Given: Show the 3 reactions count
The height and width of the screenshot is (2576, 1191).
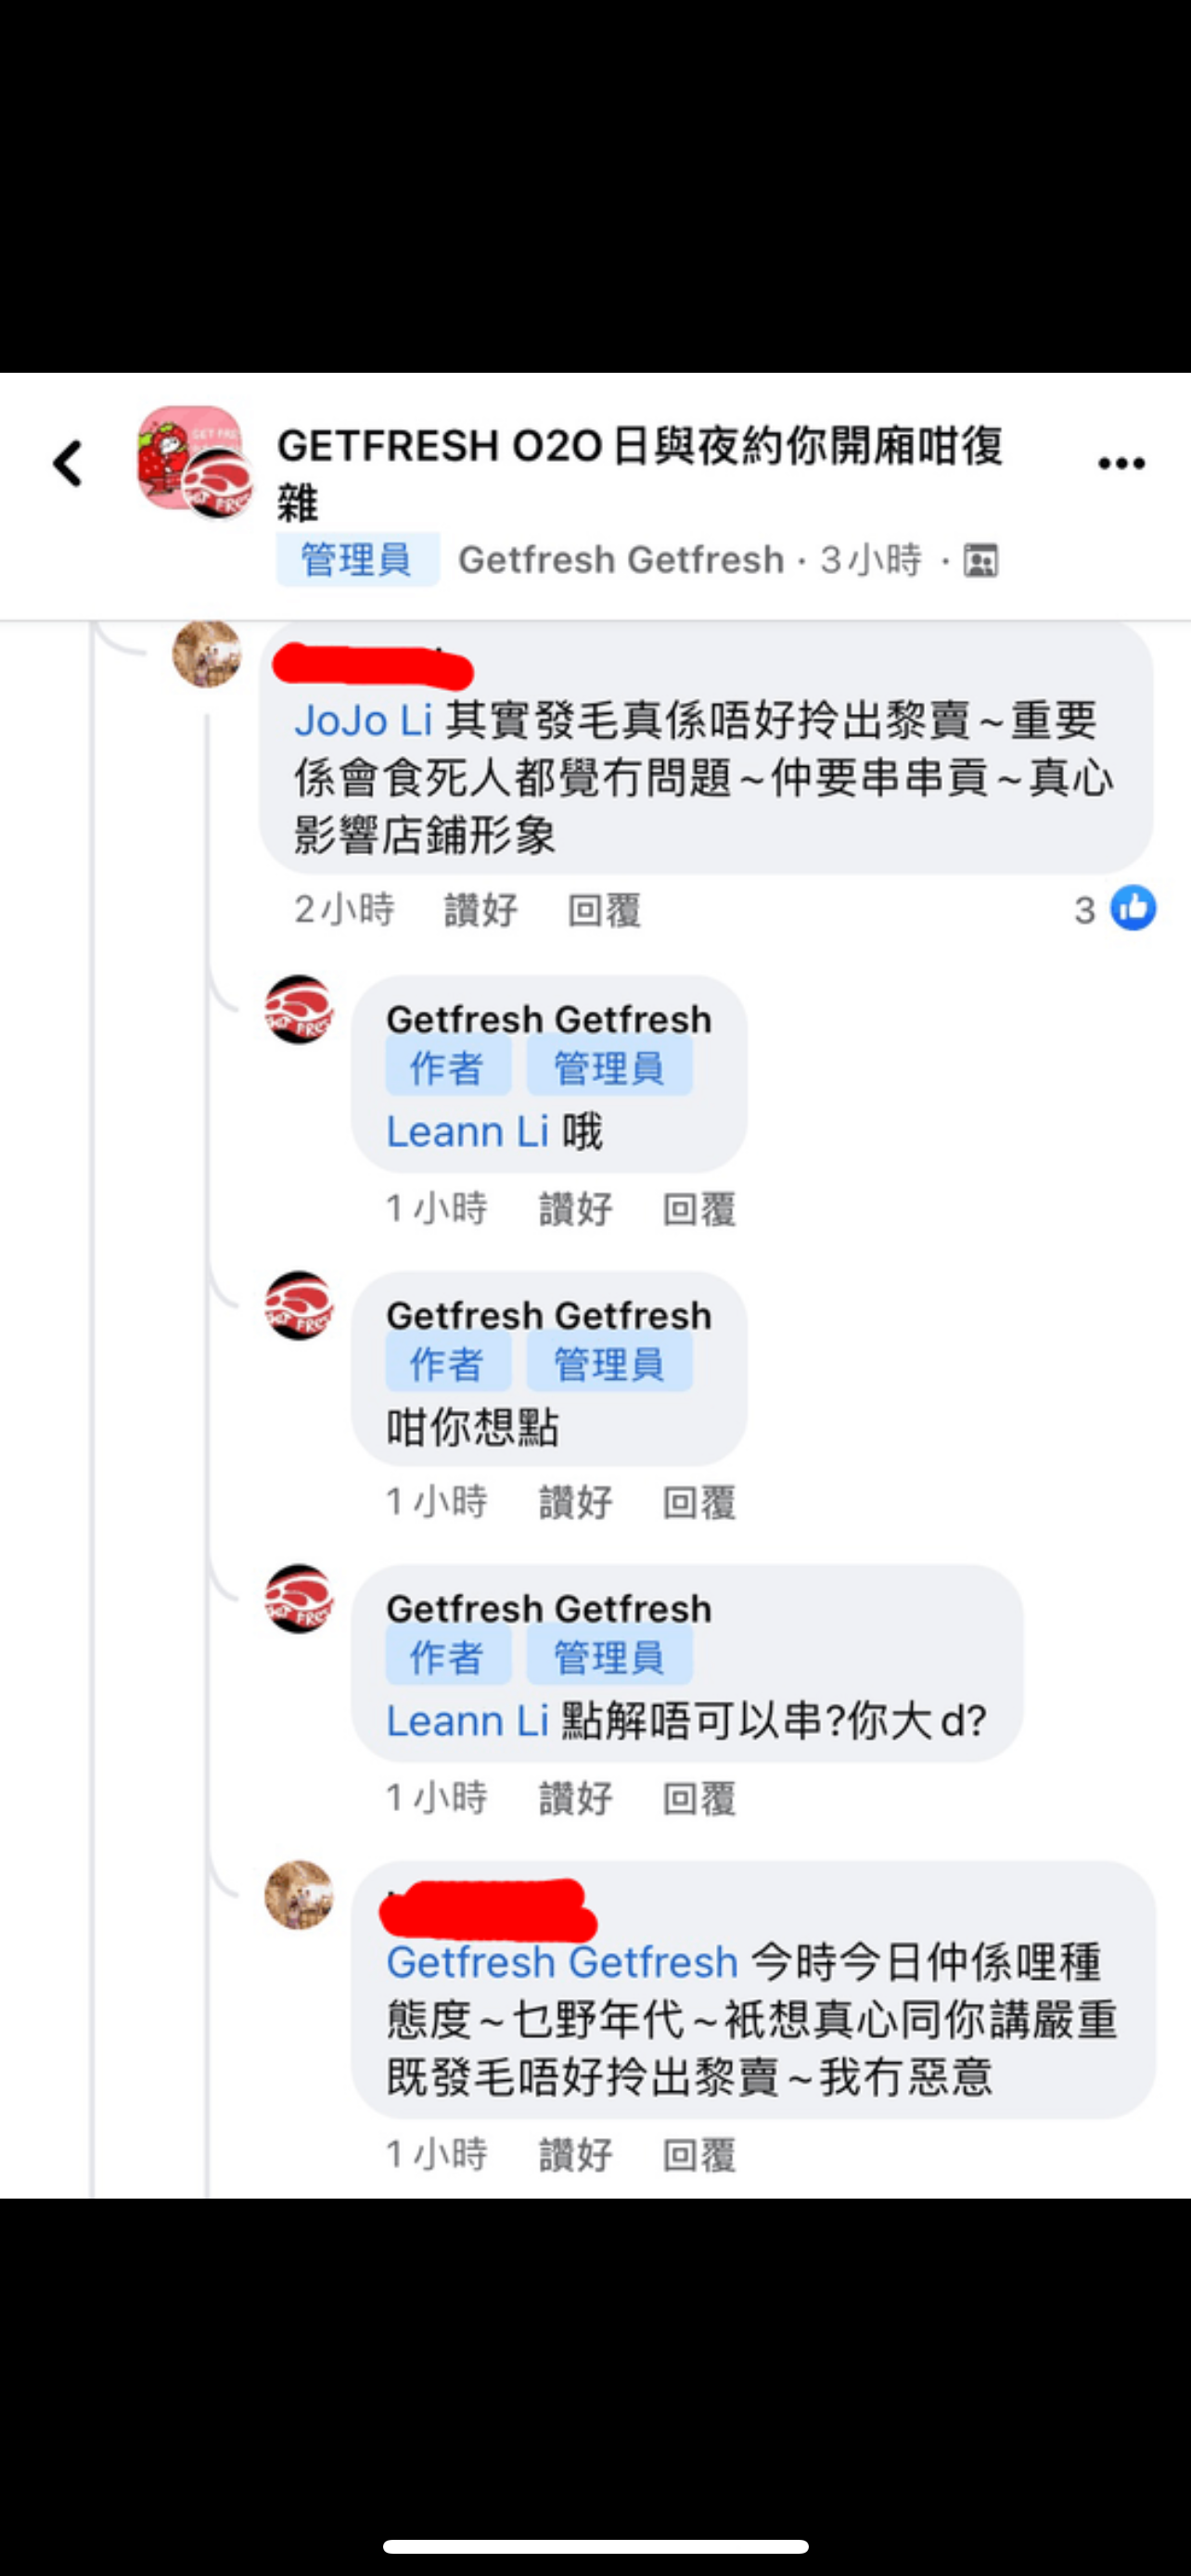Looking at the screenshot, I should click(1085, 910).
